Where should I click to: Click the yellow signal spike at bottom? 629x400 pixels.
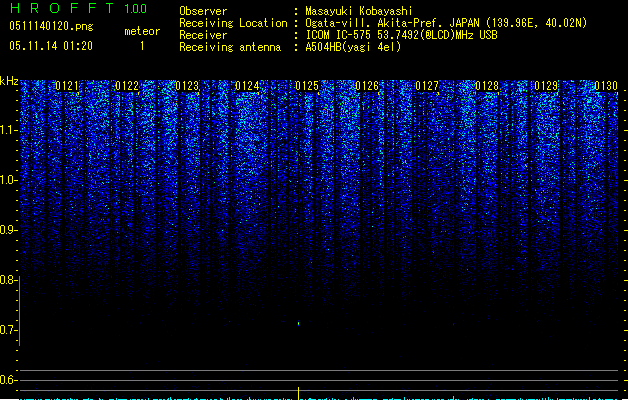pos(298,393)
